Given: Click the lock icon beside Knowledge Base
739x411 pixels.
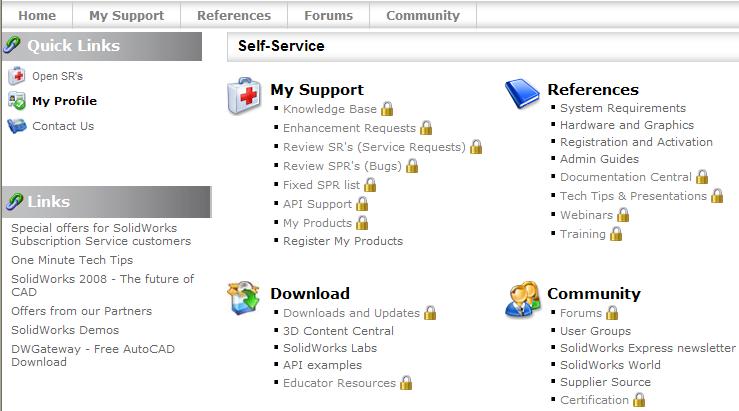Looking at the screenshot, I should coord(387,109).
